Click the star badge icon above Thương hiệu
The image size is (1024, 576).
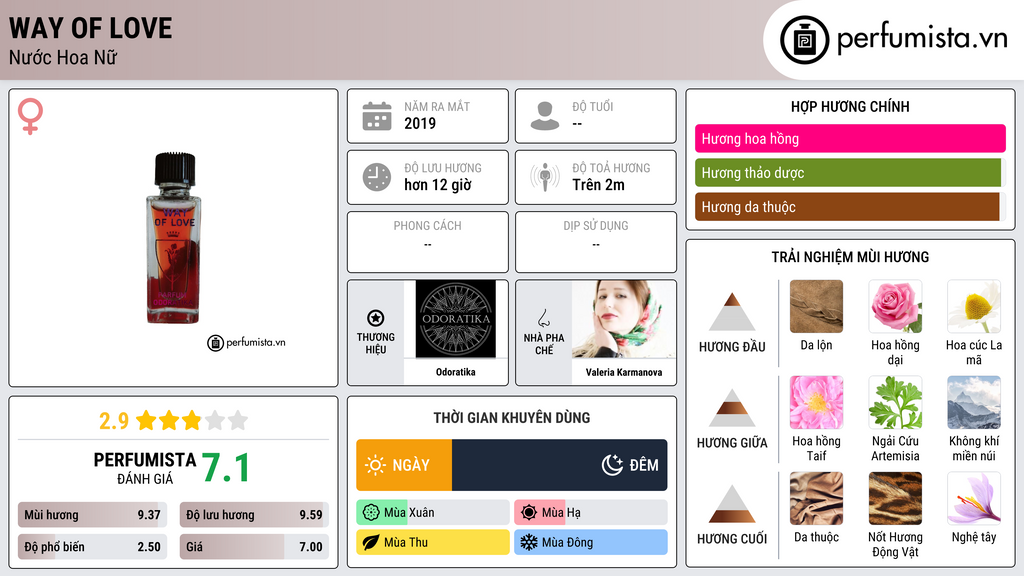pos(376,318)
